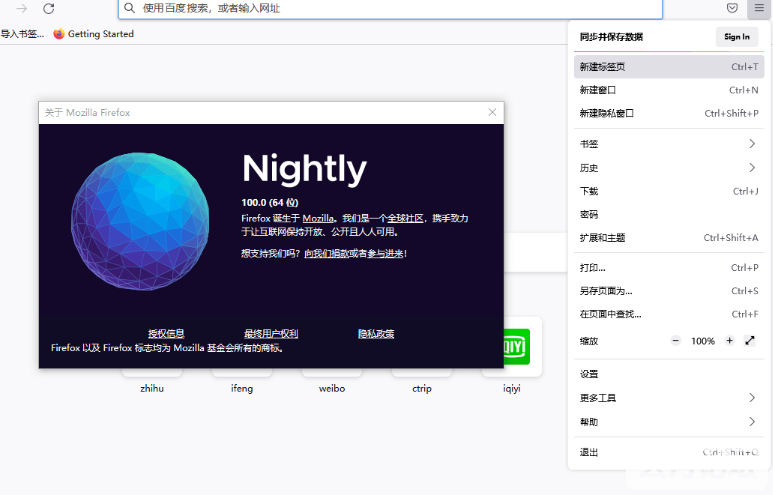Click the zhihu shortcut label
This screenshot has height=495, width=773.
point(152,389)
